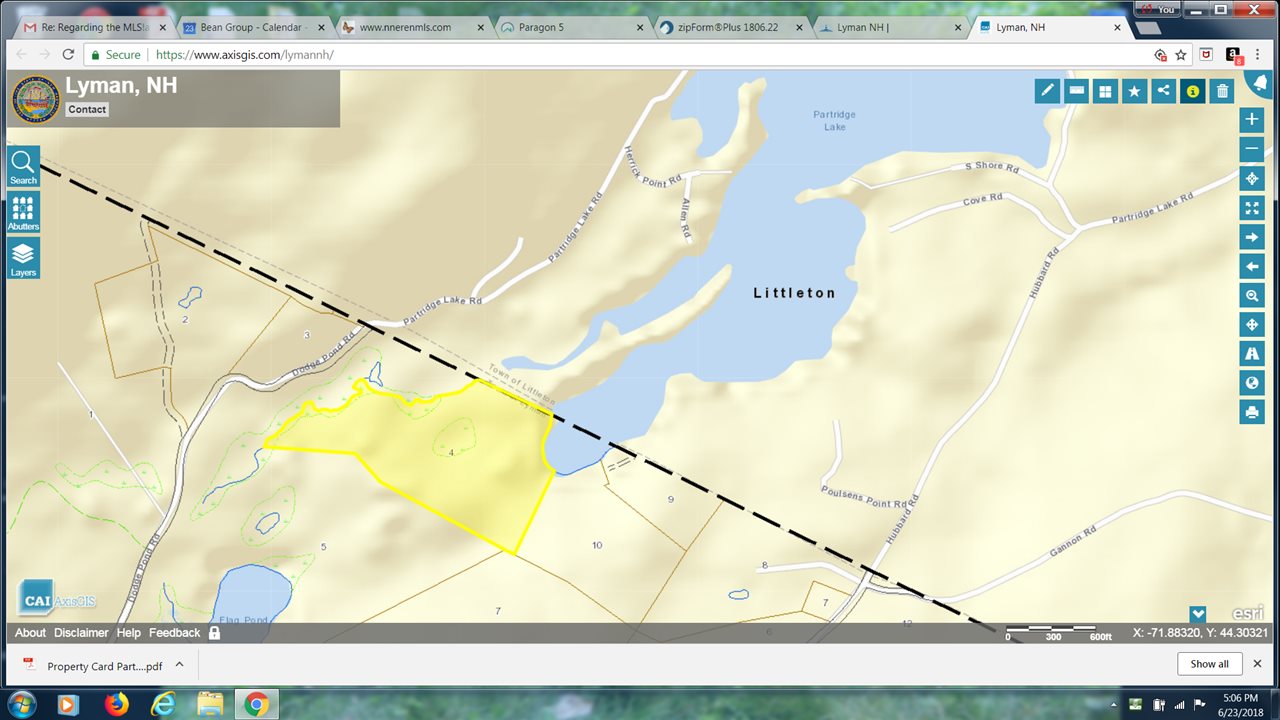Toggle the street view road icon
The width and height of the screenshot is (1280, 720).
(x=1252, y=353)
